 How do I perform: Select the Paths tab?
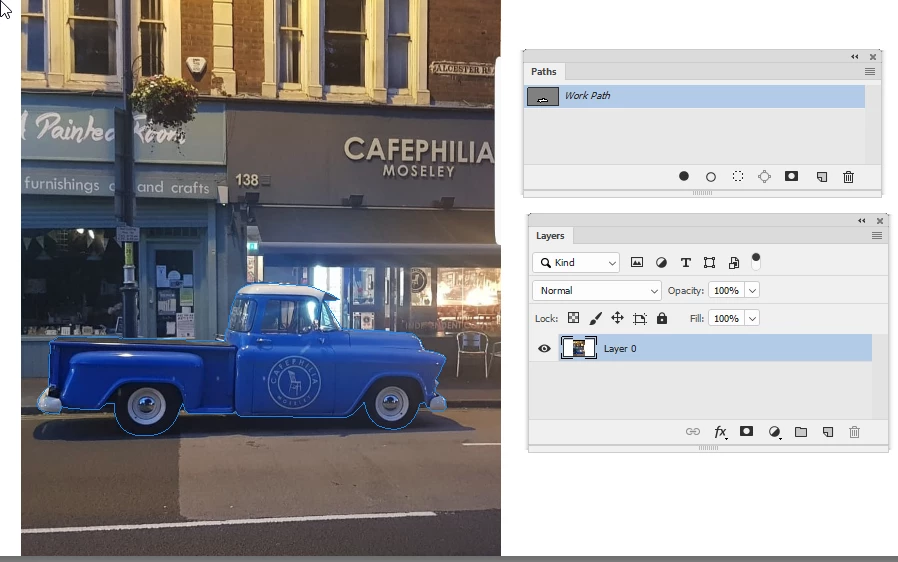click(543, 72)
